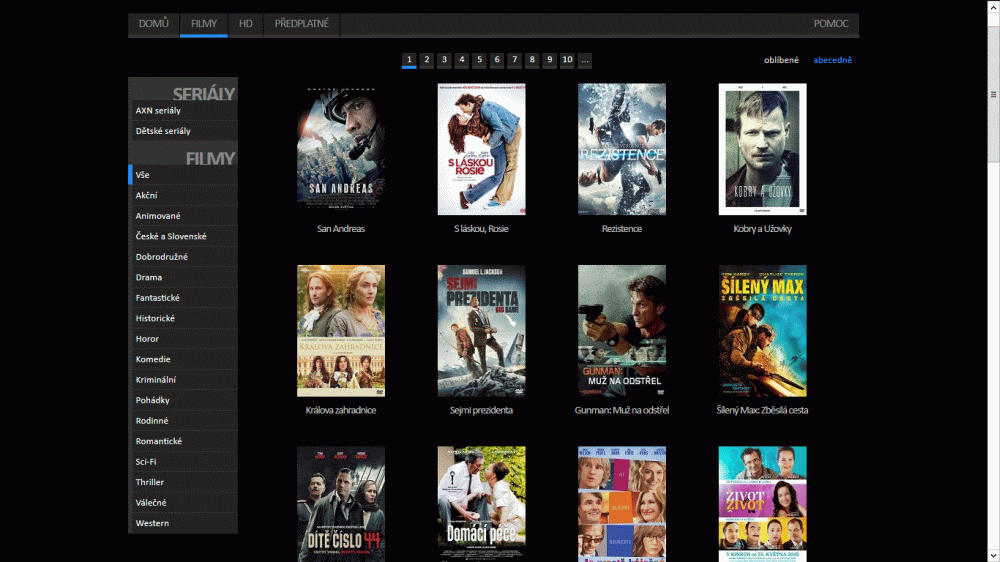Click the Šílený Max: Zběsilá cesta title

pyautogui.click(x=762, y=410)
